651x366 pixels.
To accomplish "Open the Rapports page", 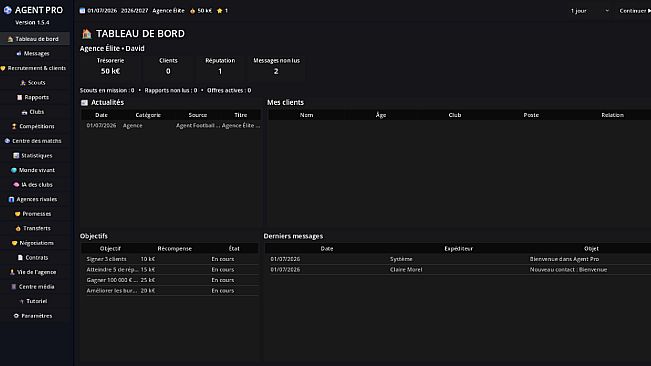I will 35,97.
